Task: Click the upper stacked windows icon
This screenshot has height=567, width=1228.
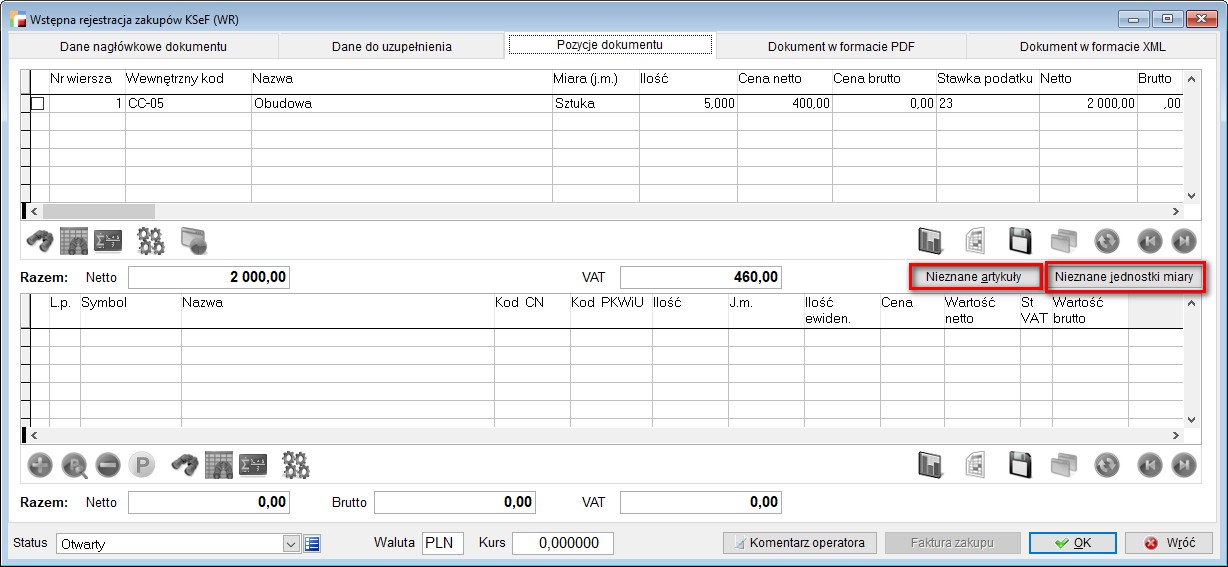Action: coord(1063,240)
